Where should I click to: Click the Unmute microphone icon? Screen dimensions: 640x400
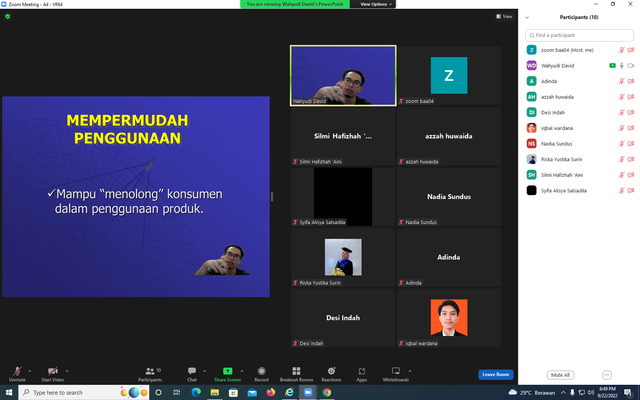click(17, 371)
